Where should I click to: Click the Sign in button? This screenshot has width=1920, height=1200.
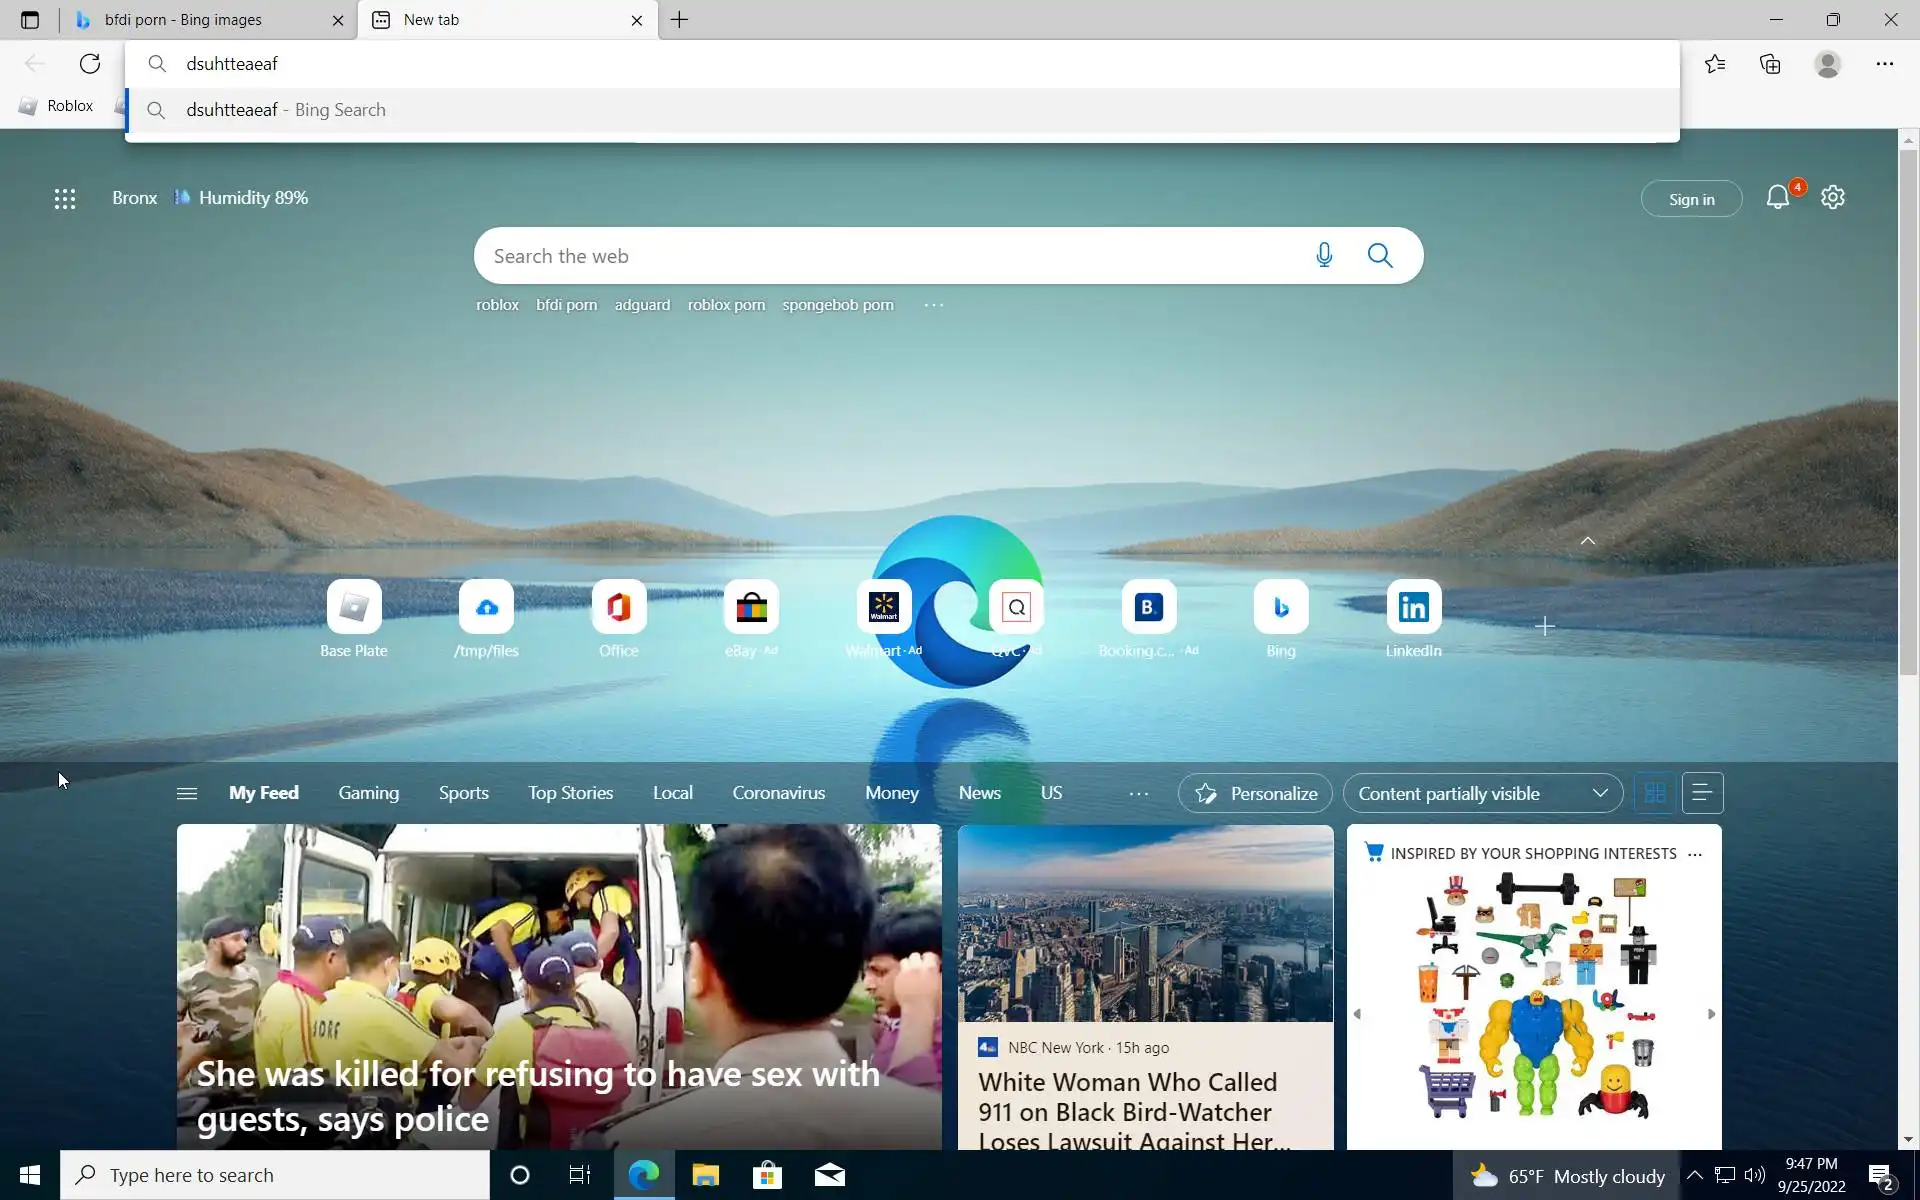[1691, 199]
